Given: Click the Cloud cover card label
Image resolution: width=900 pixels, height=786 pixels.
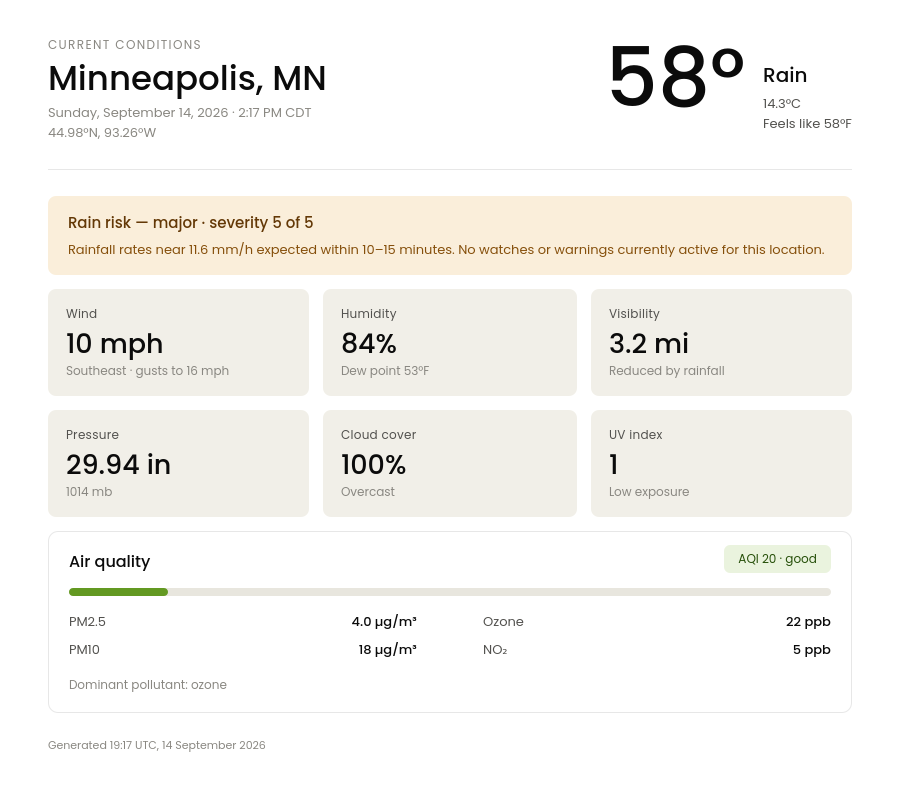Looking at the screenshot, I should 378,435.
